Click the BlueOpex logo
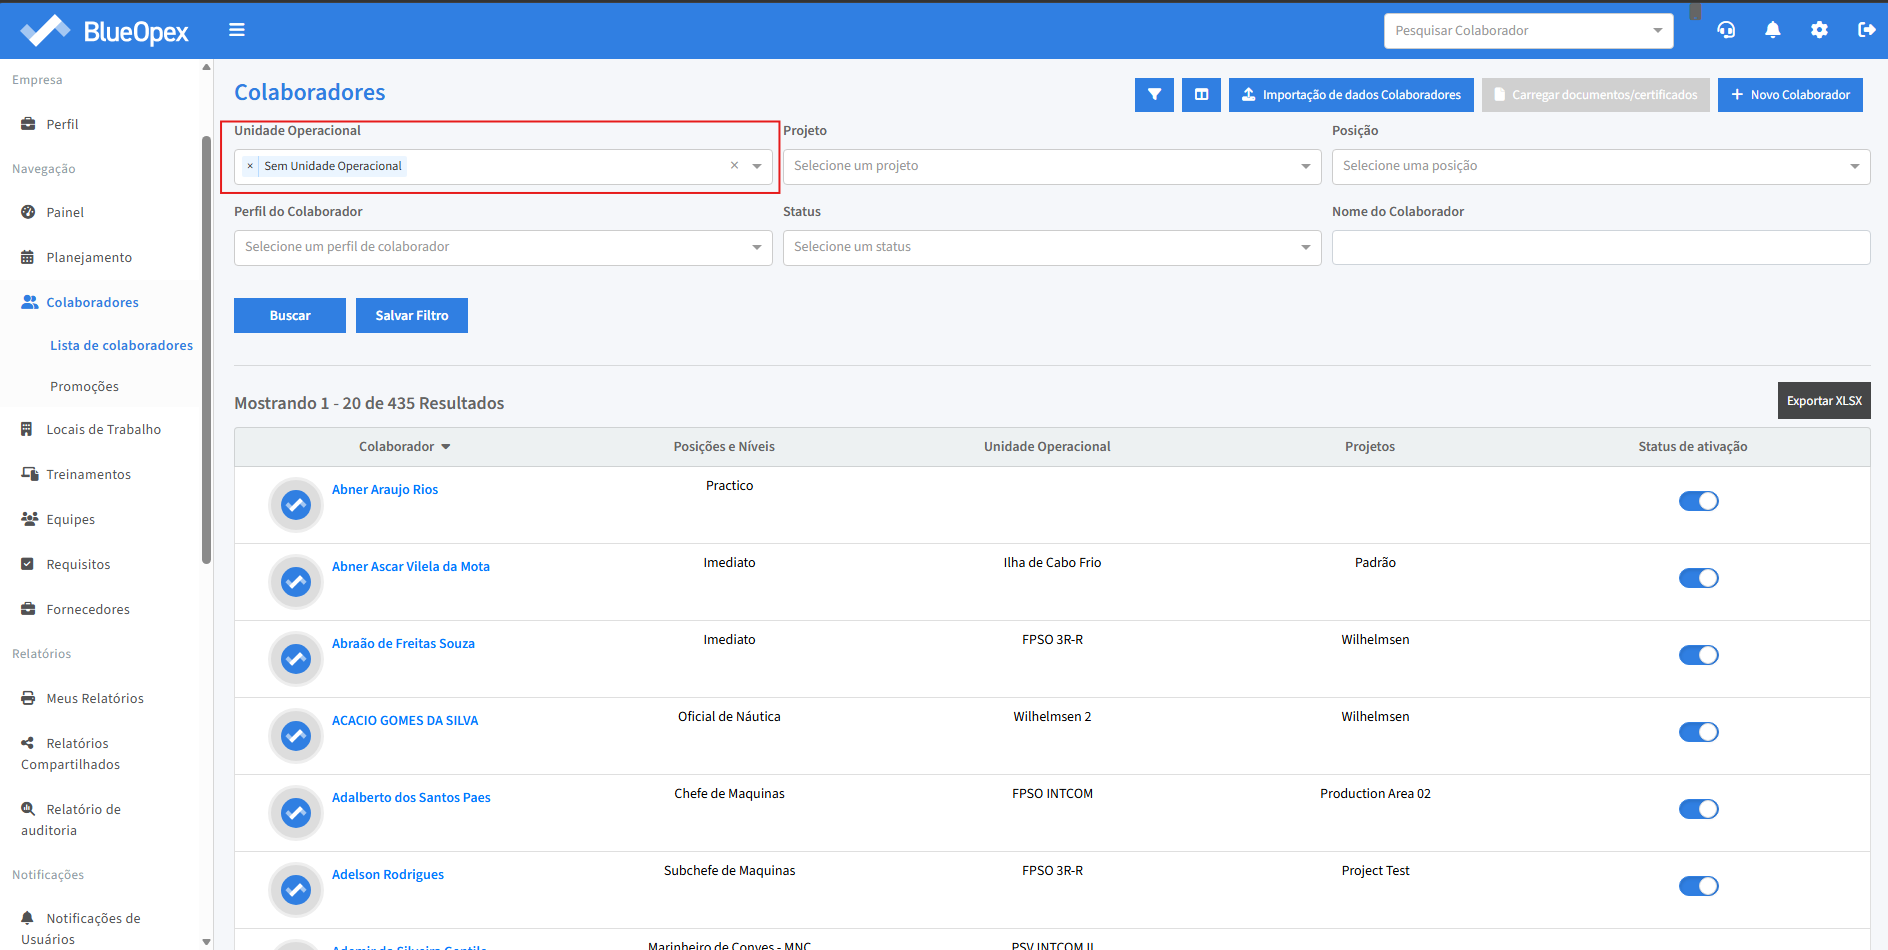Viewport: 1888px width, 950px height. pos(104,31)
